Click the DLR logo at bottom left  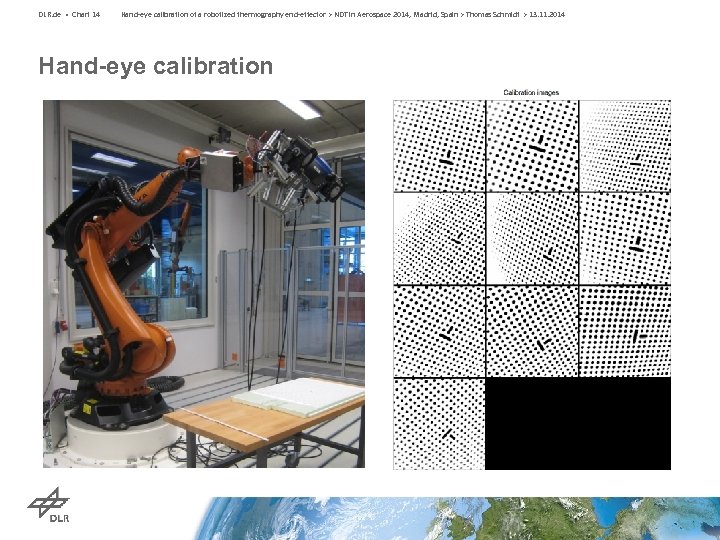[x=48, y=505]
